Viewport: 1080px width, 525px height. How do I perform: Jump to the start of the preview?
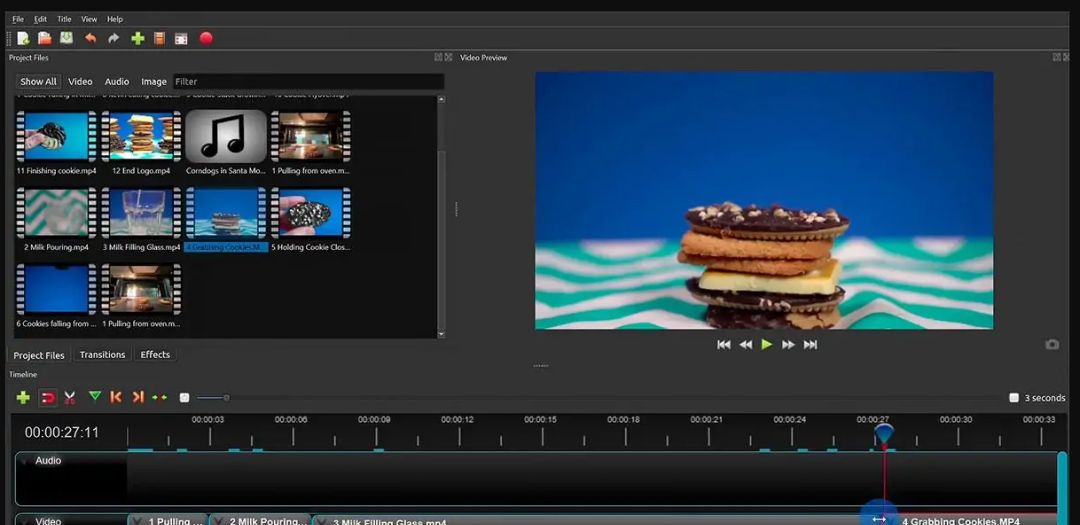point(724,344)
